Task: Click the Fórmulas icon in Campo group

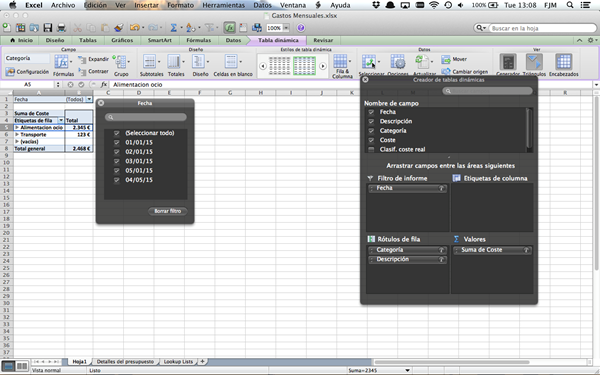Action: point(61,62)
